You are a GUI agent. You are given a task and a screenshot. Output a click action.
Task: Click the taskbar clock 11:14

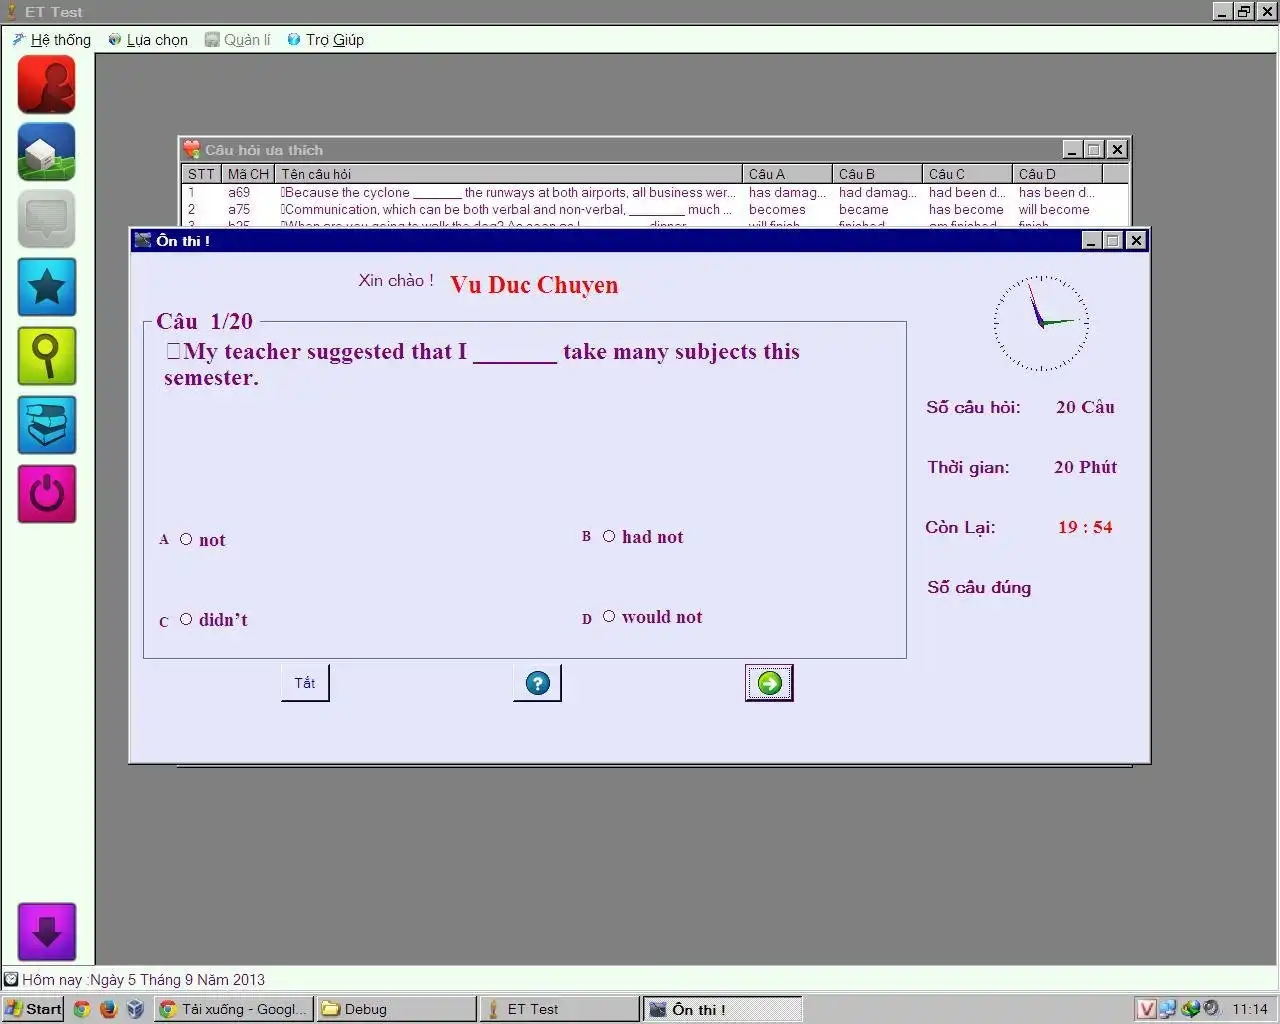[1249, 1009]
